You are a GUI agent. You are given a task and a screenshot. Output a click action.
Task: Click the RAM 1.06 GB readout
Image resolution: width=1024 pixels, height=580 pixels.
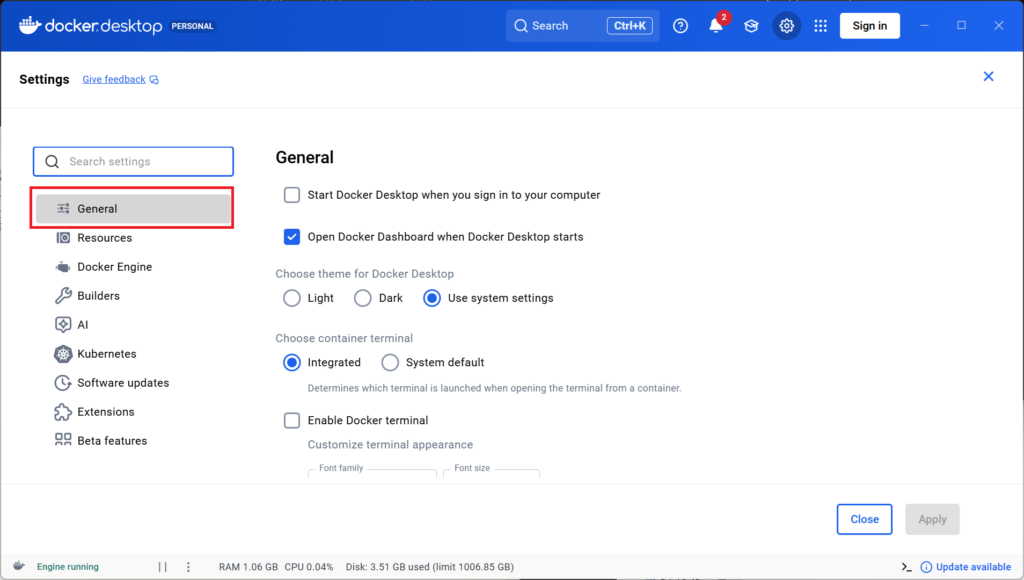[248, 567]
